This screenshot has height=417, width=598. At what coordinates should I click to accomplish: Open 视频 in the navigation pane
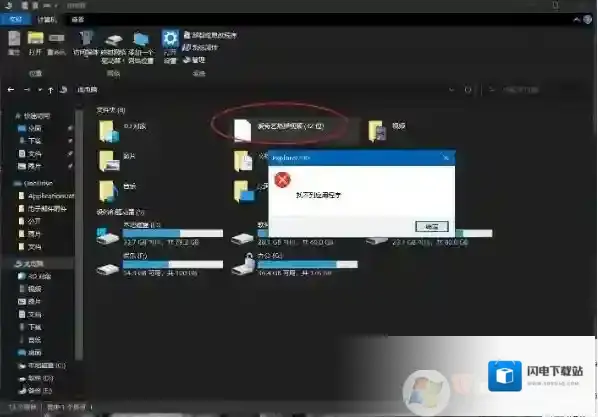click(35, 289)
